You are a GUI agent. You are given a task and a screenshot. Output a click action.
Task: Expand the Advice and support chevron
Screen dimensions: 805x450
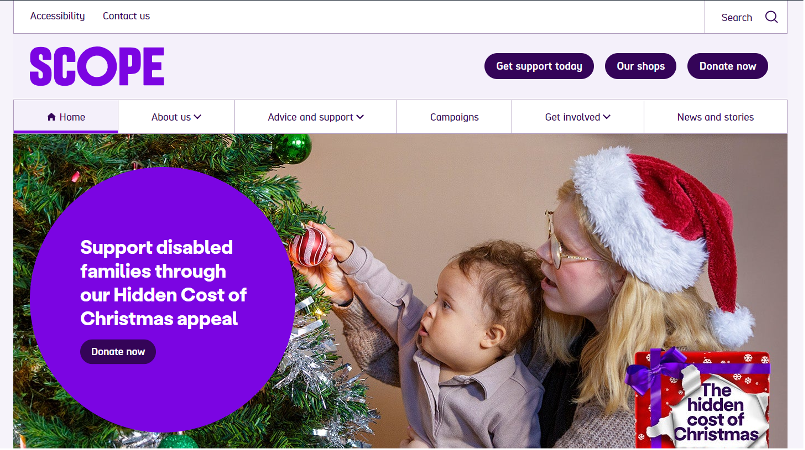point(360,117)
